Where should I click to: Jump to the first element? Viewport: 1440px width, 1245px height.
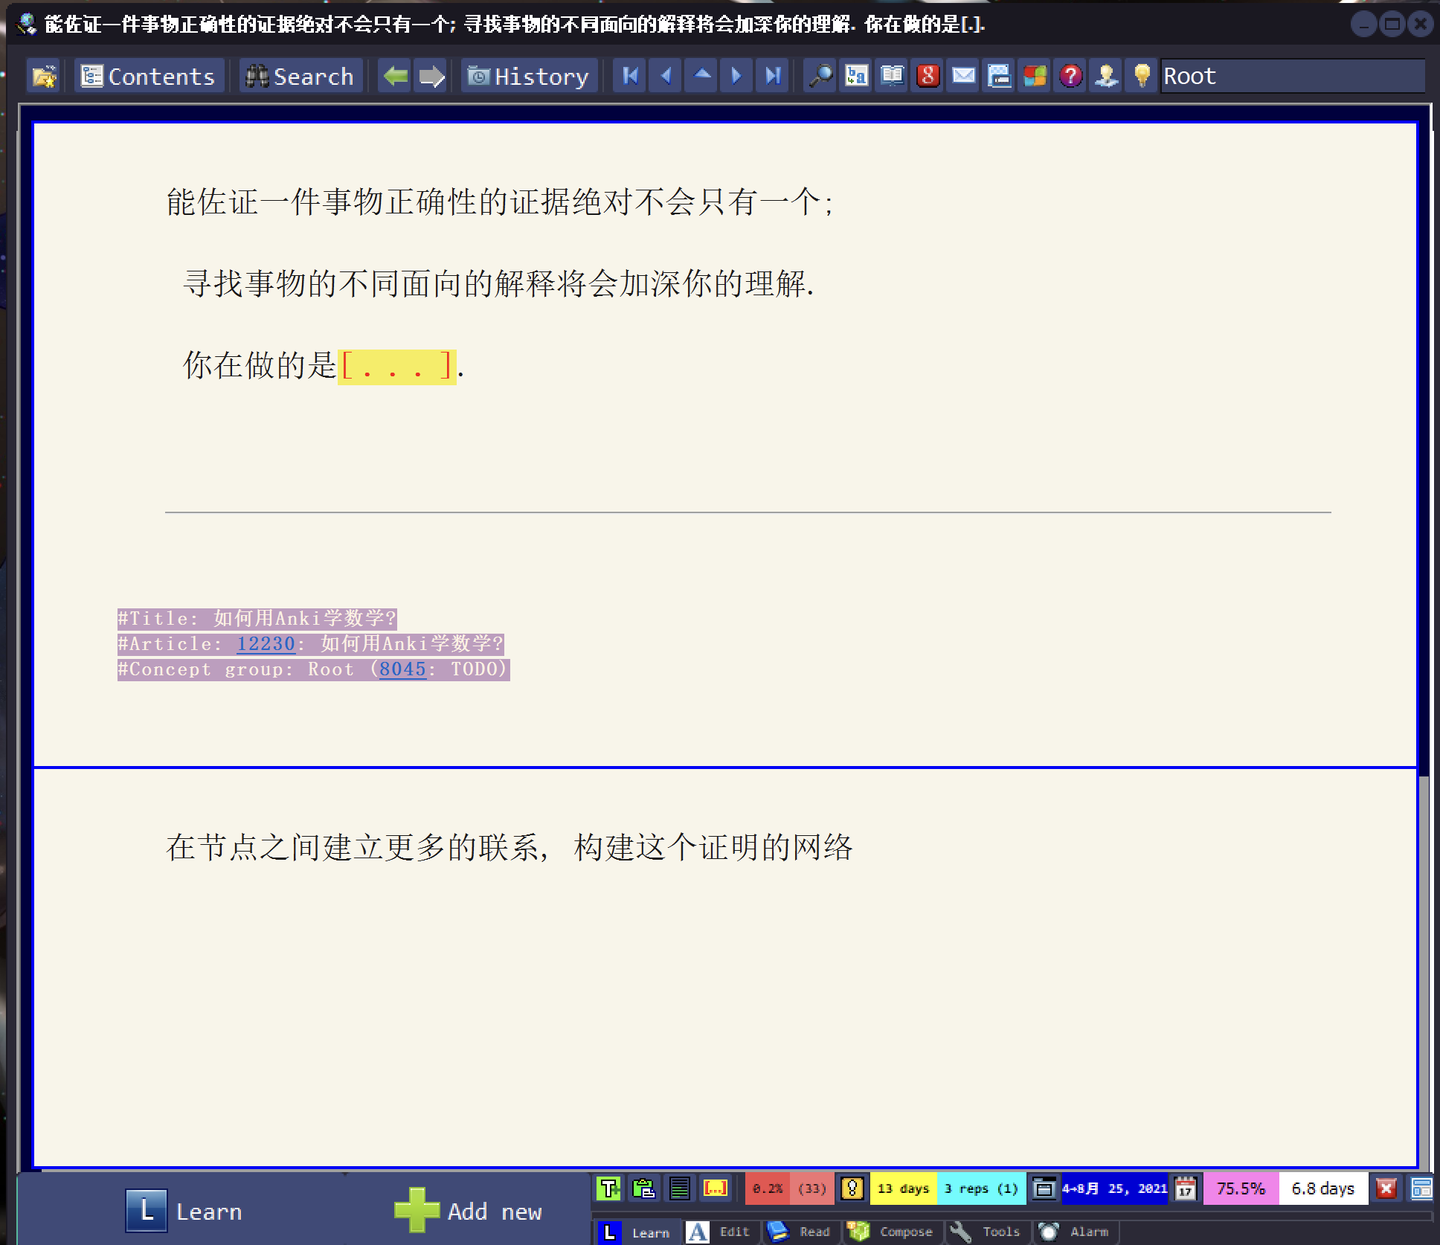point(630,76)
